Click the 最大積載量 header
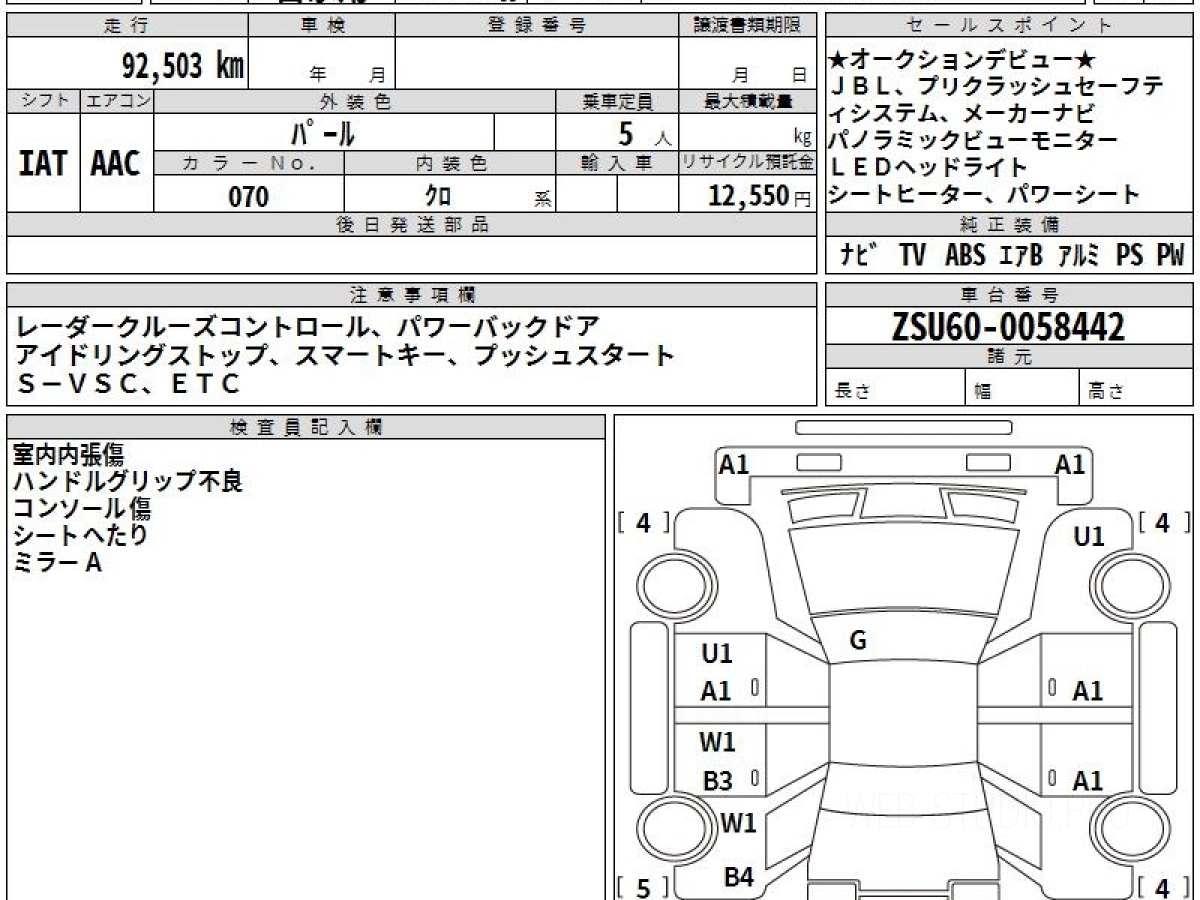Image resolution: width=1200 pixels, height=900 pixels. (747, 101)
